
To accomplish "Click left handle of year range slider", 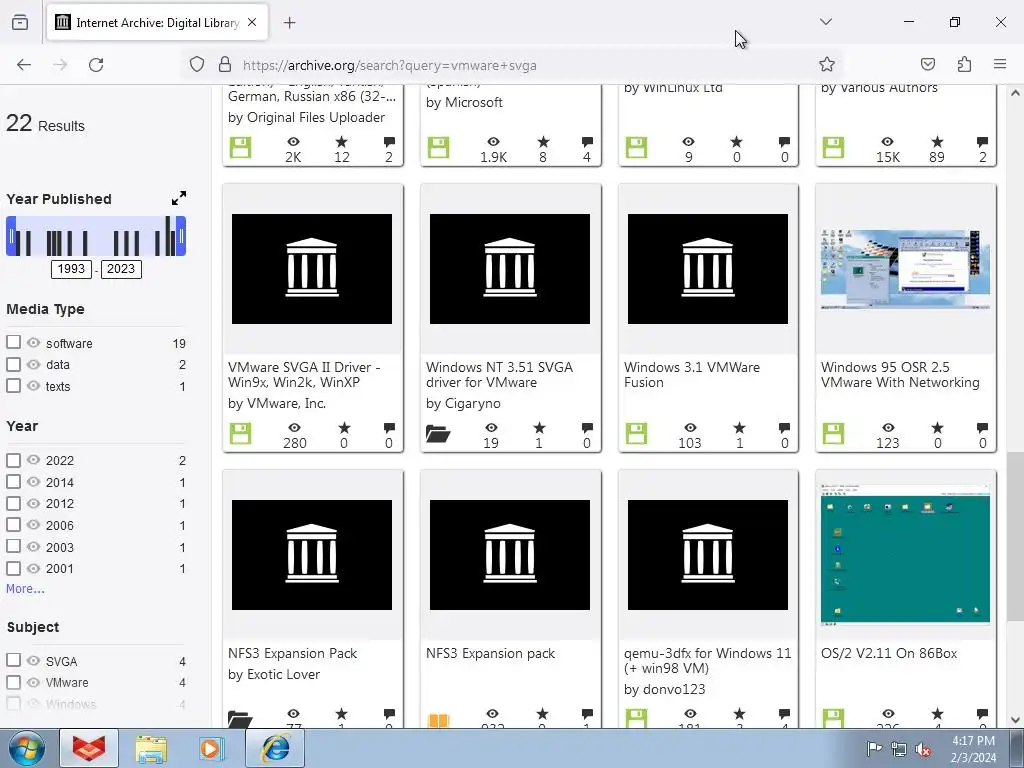I will 11,236.
